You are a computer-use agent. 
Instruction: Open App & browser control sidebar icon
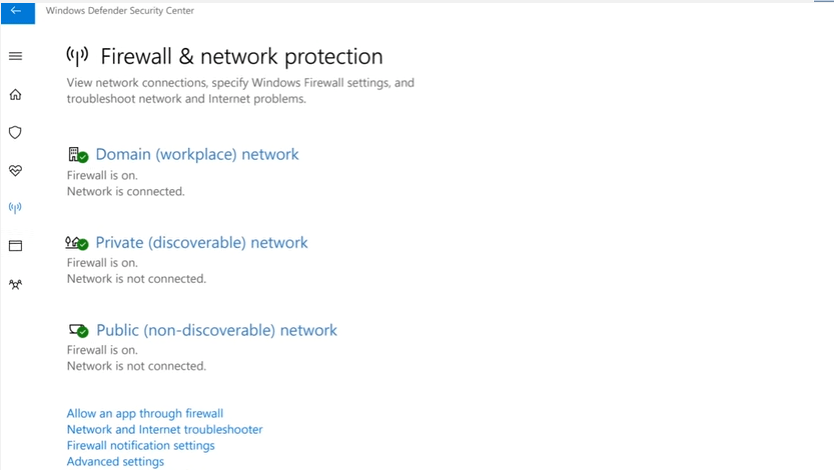[15, 246]
